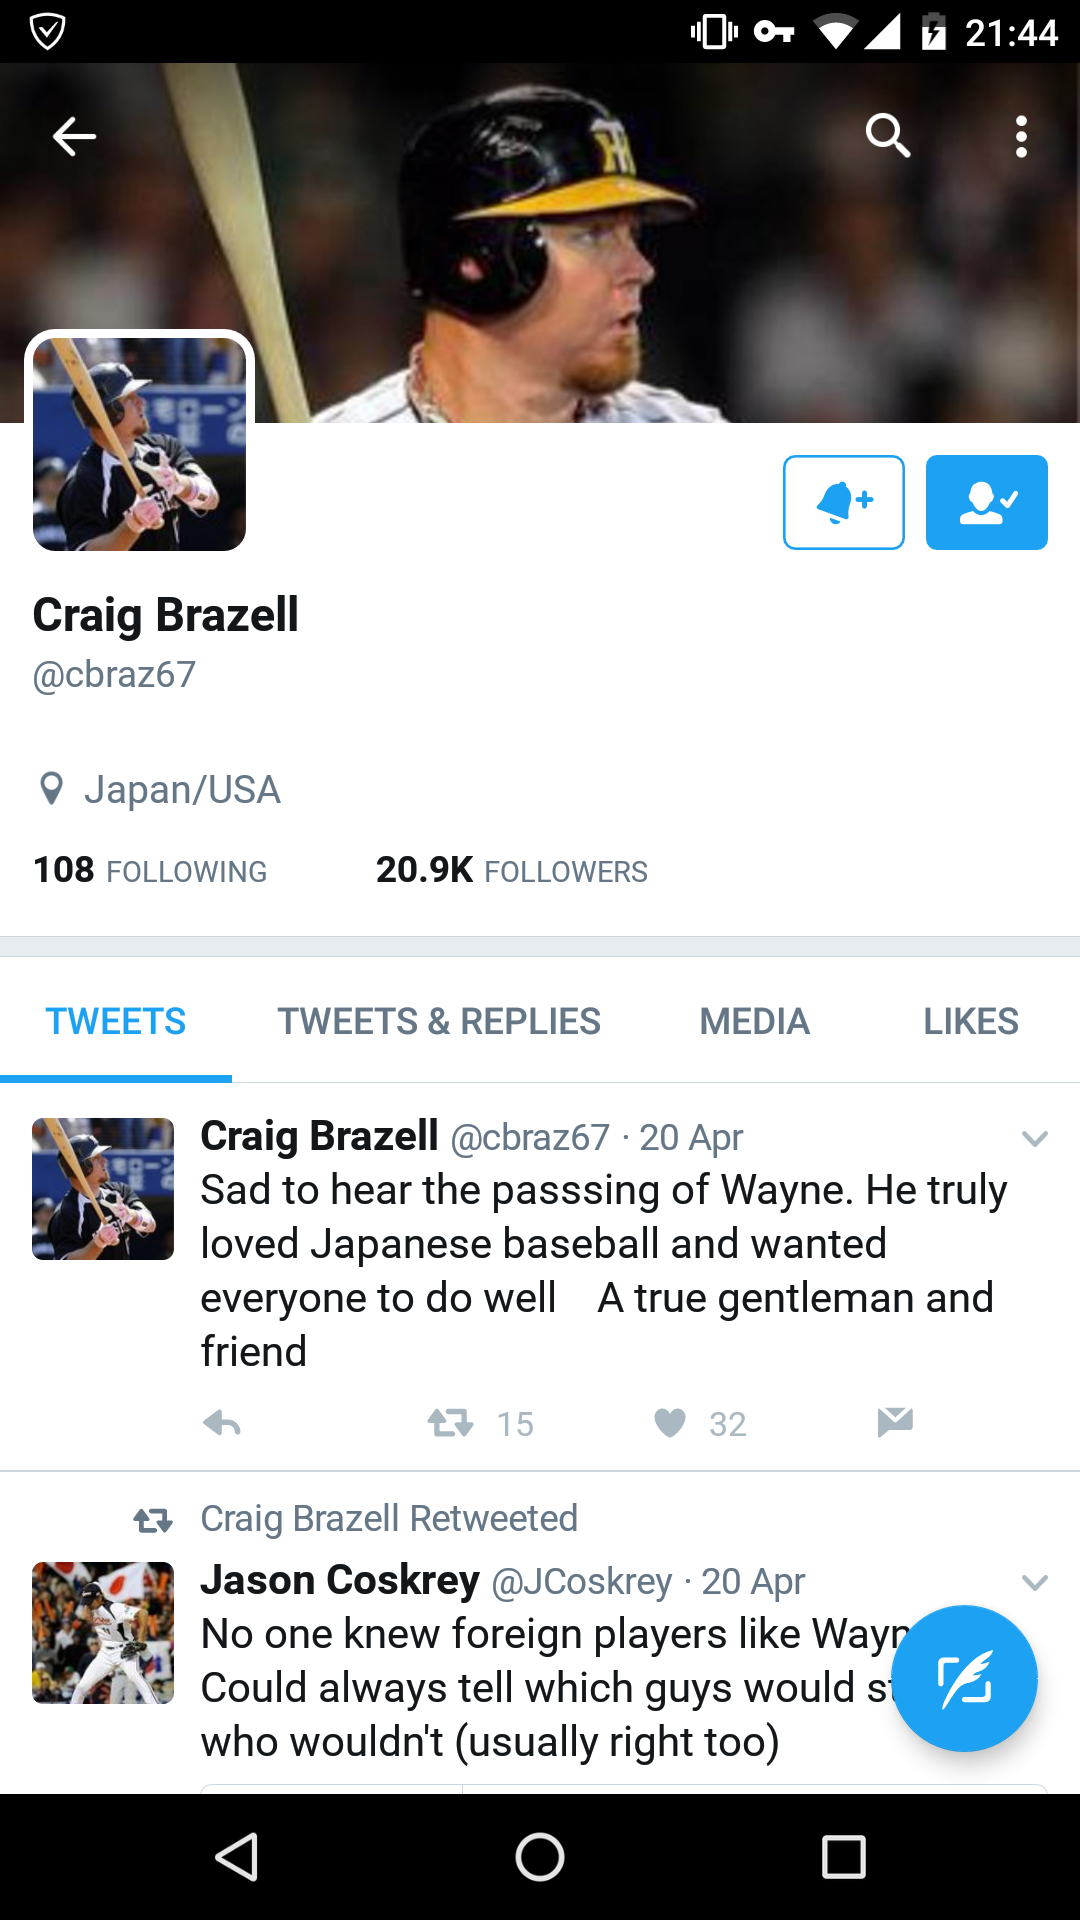The height and width of the screenshot is (1920, 1080).
Task: Open the Likes tab
Action: (x=971, y=1021)
